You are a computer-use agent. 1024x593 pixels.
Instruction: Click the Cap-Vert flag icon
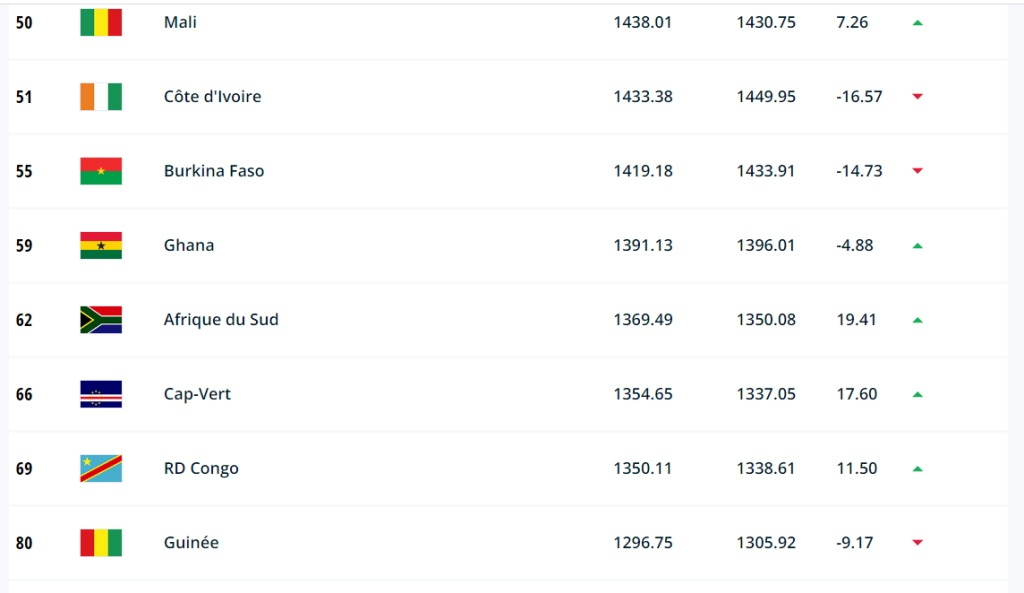pos(101,394)
